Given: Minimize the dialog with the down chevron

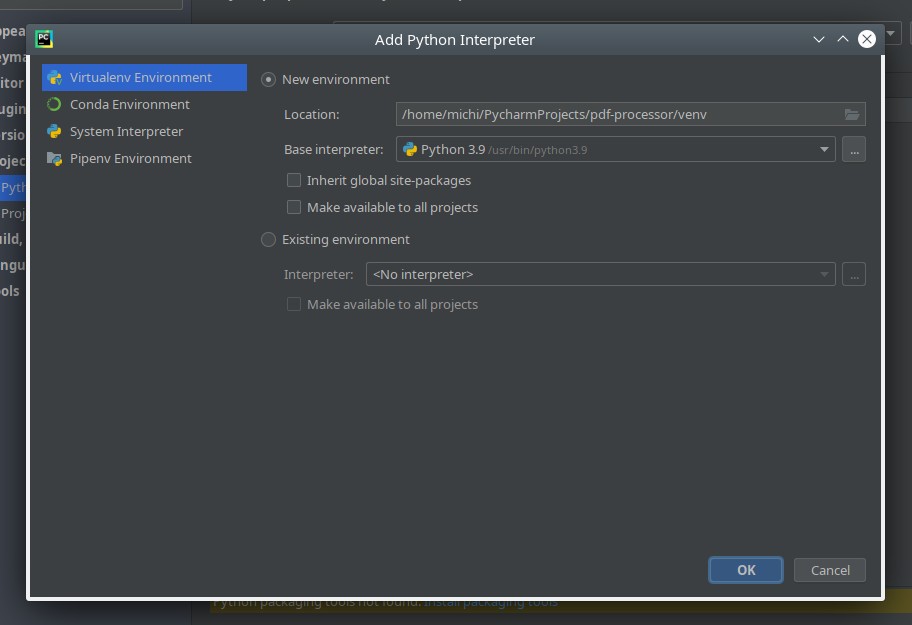Looking at the screenshot, I should [x=819, y=40].
